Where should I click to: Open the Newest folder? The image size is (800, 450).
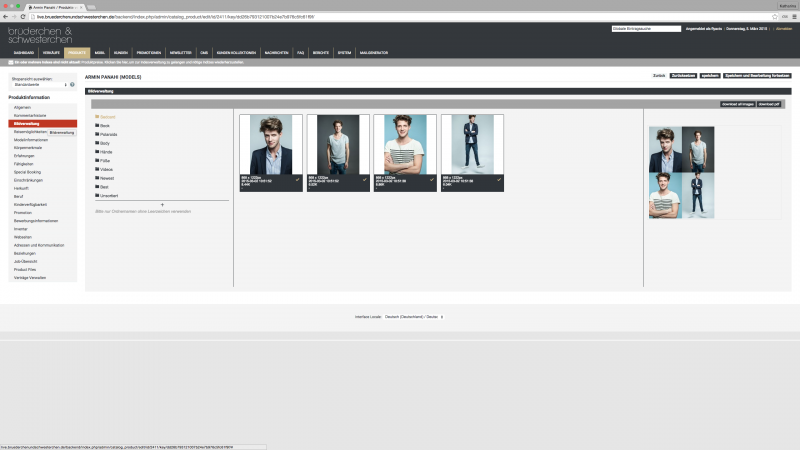(105, 178)
